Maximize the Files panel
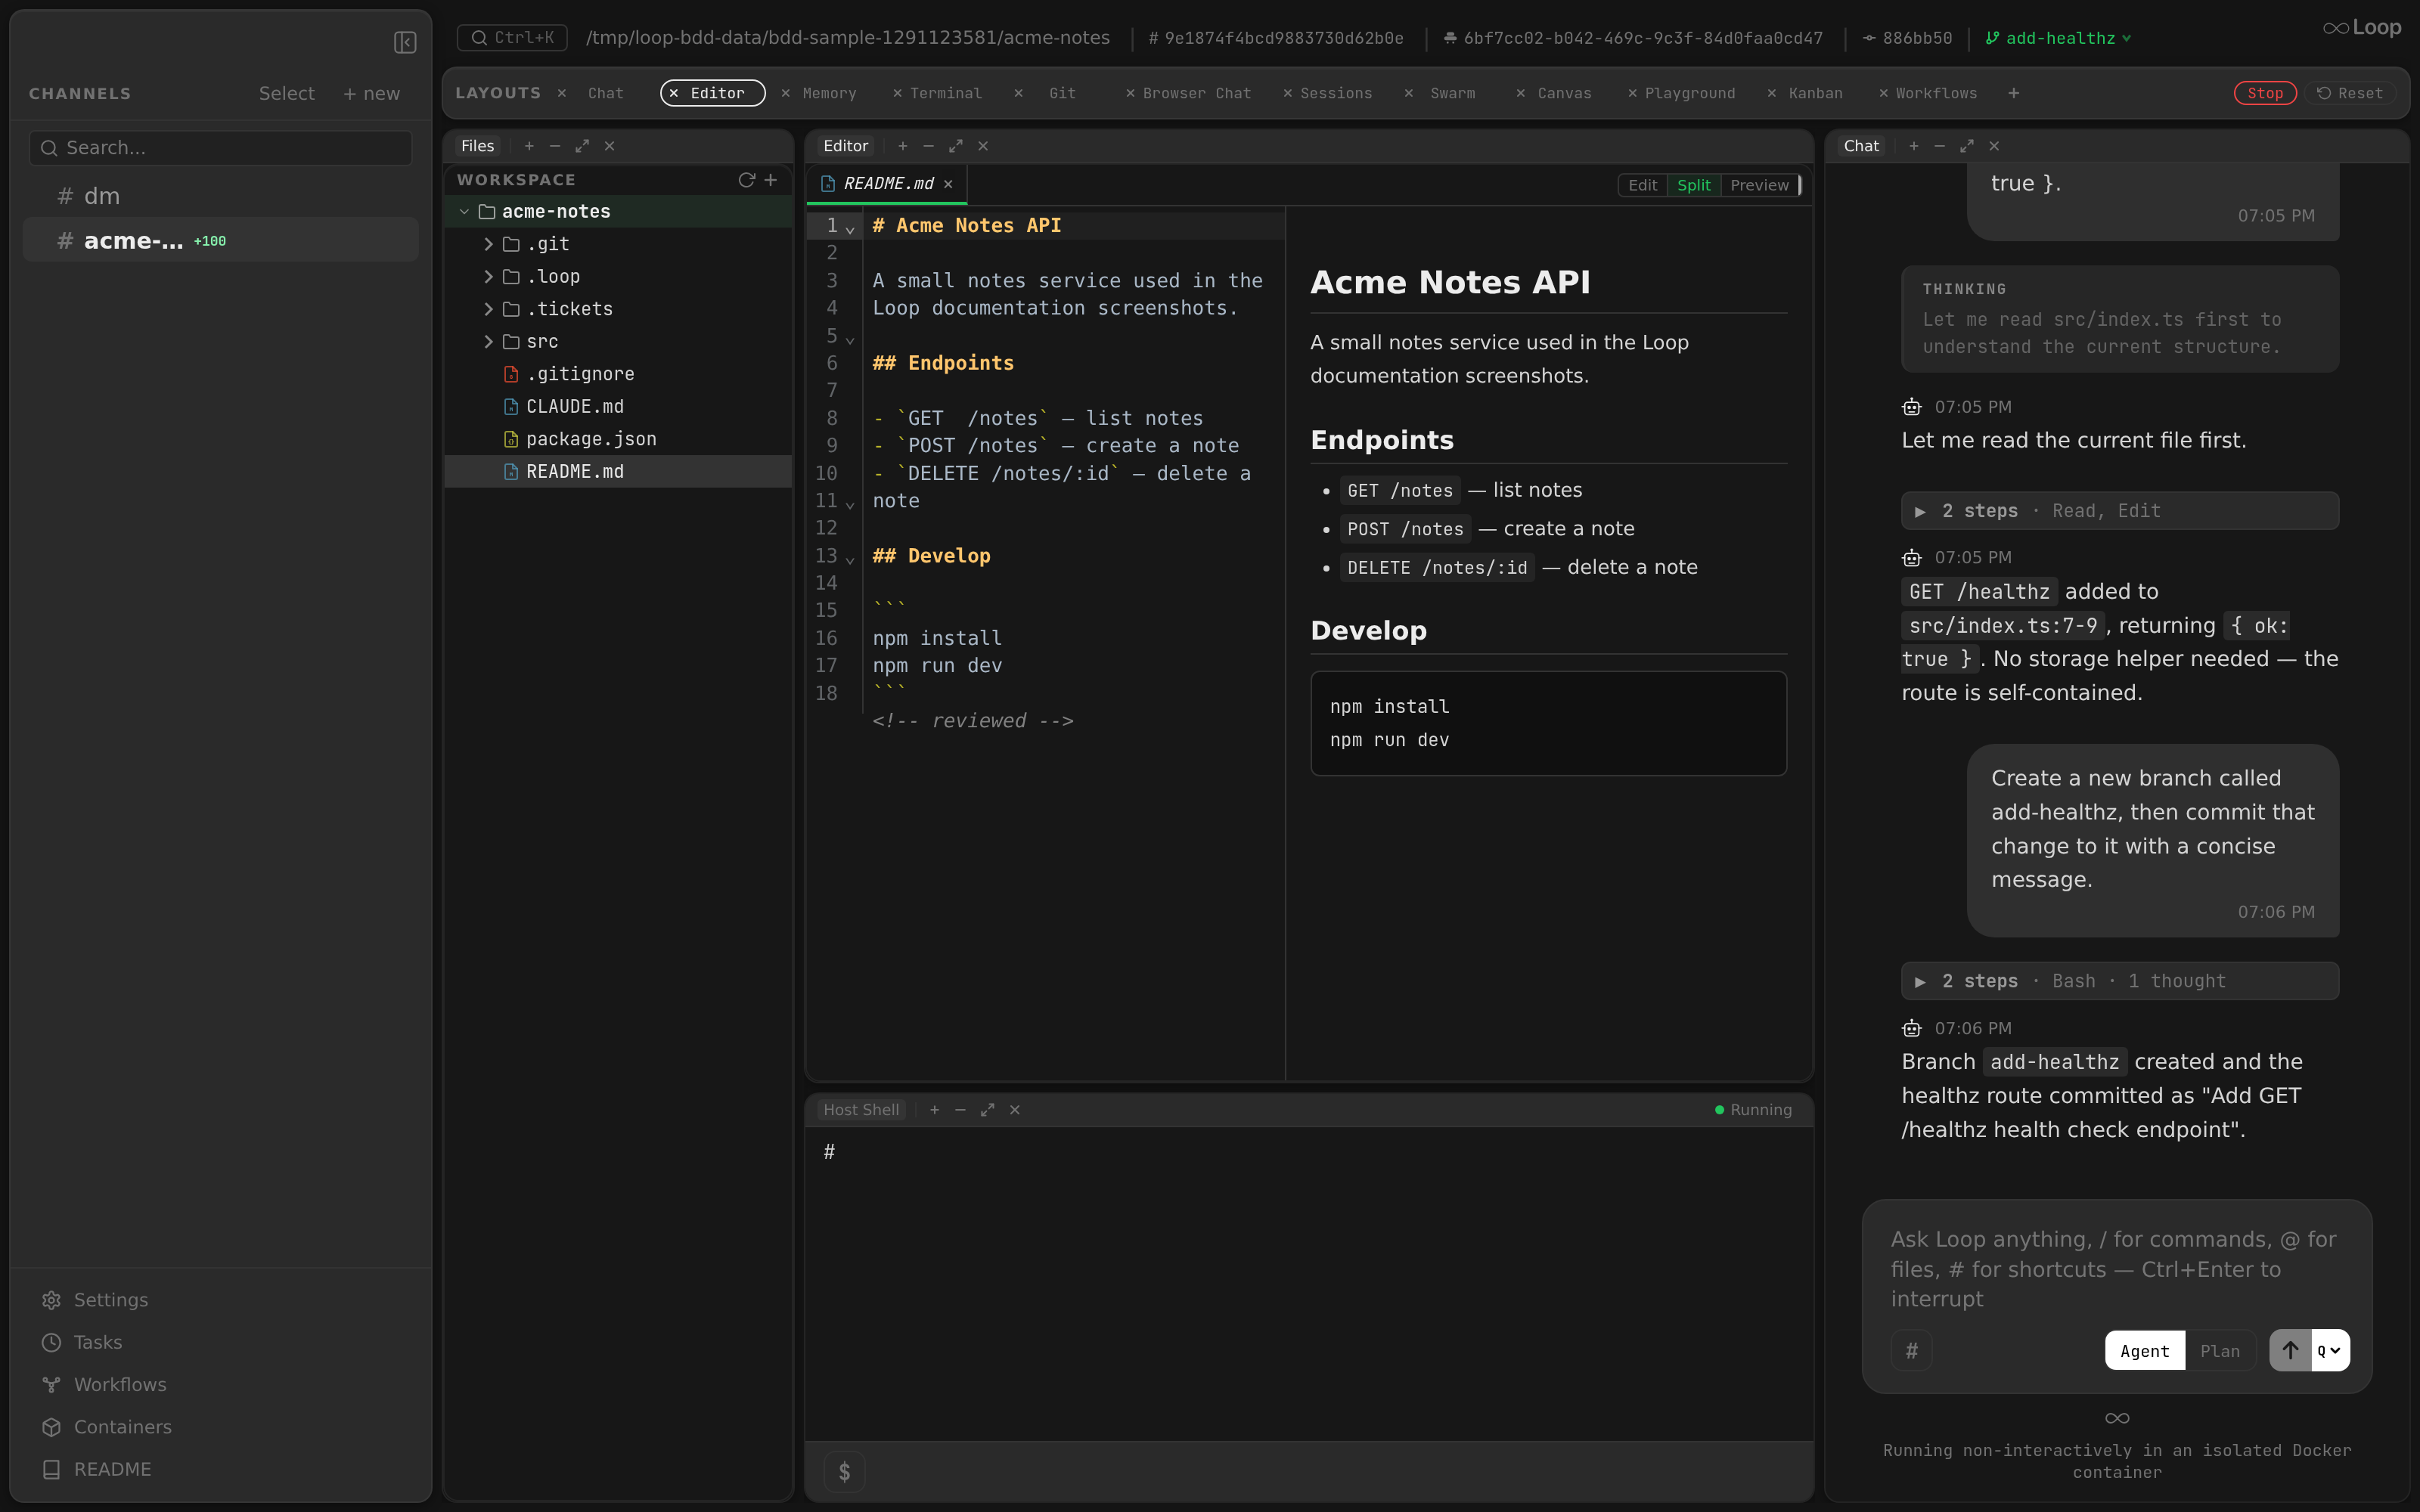This screenshot has height=1512, width=2420. [x=582, y=146]
